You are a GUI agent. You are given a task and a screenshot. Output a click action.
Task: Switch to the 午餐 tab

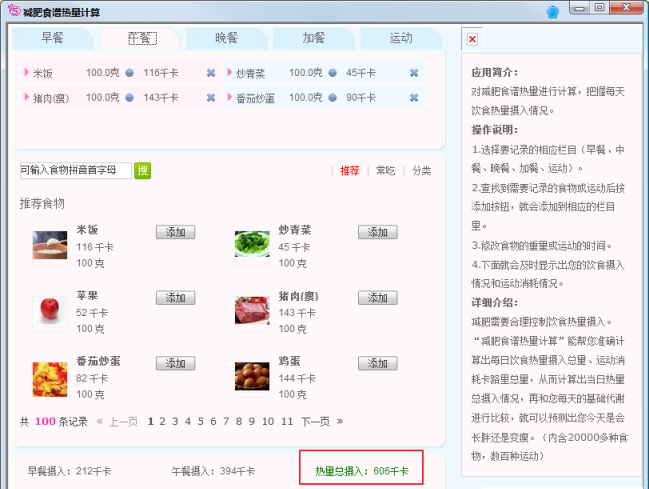click(142, 39)
